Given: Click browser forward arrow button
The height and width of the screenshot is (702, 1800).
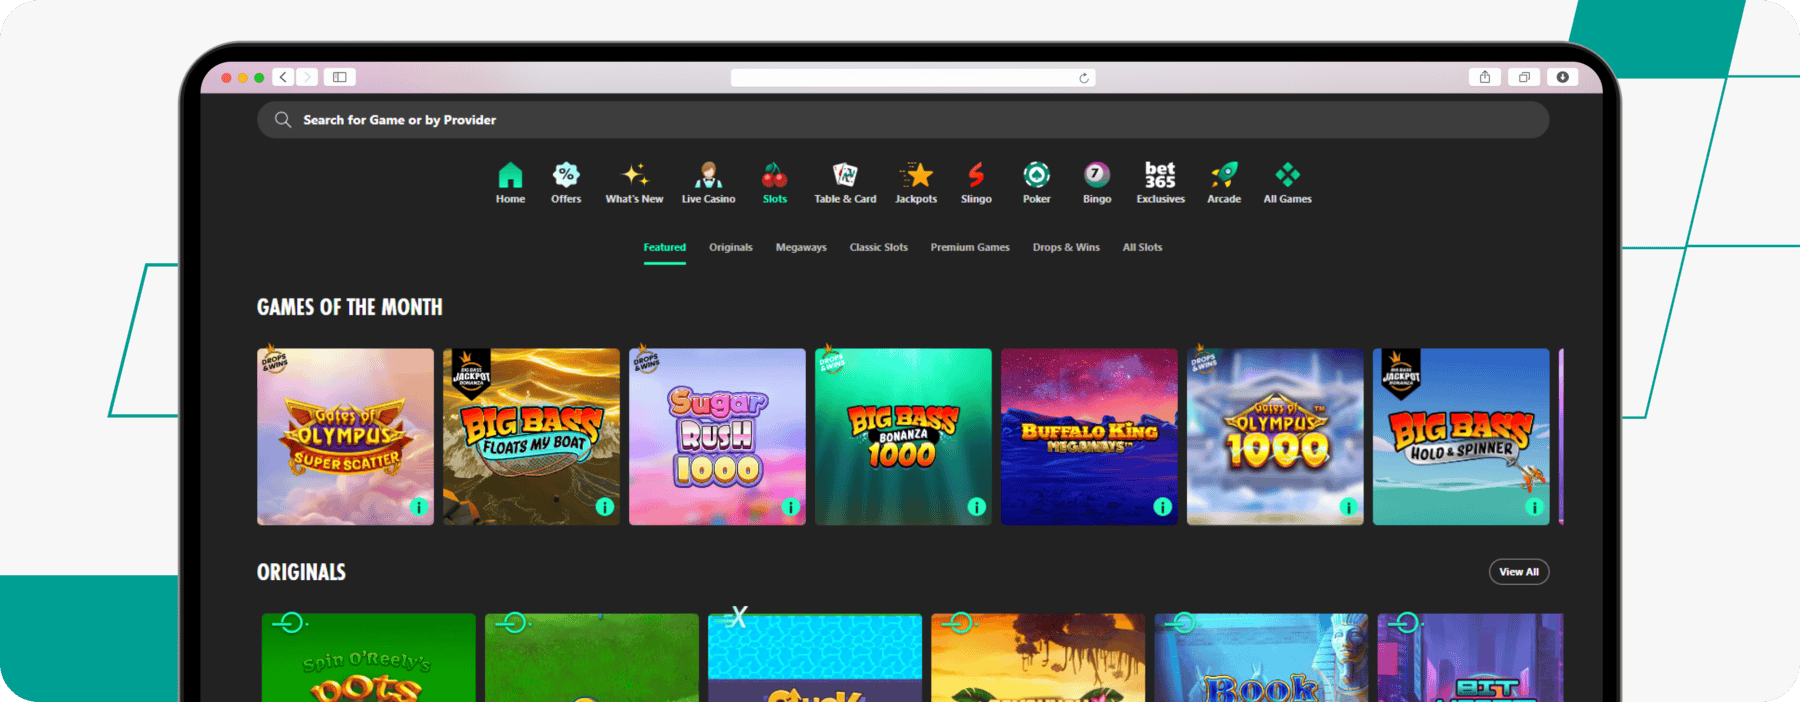Looking at the screenshot, I should coord(307,77).
